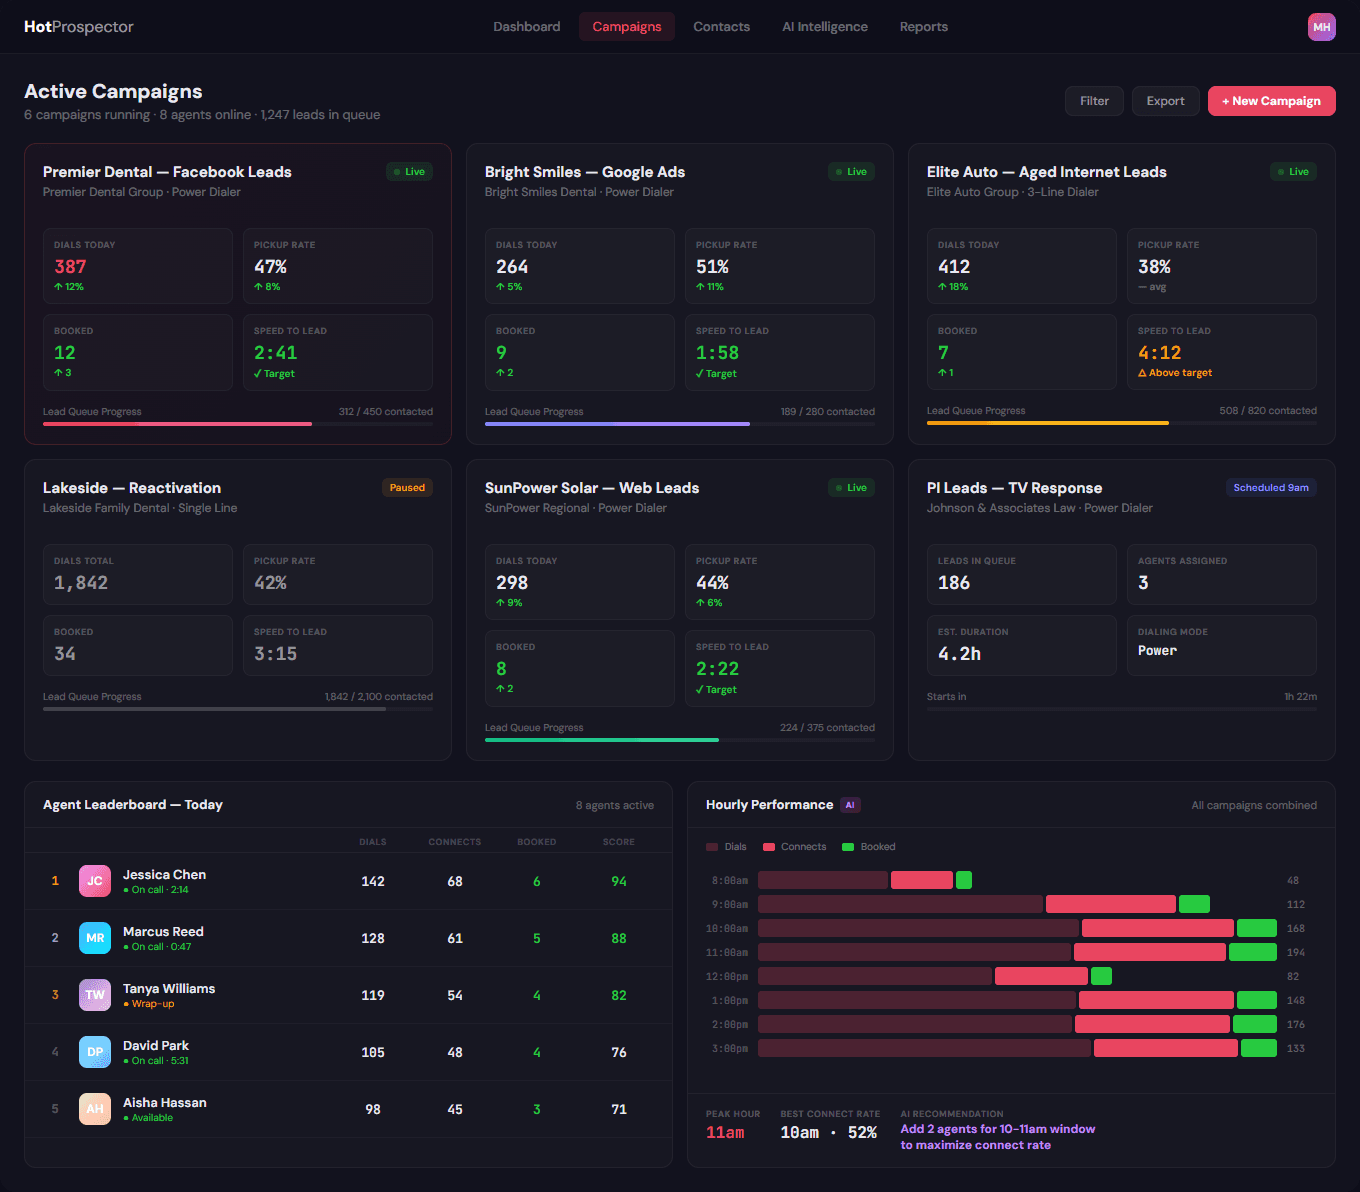Open the Scheduled 9am badge on PI Leads
1360x1192 pixels.
(x=1271, y=487)
